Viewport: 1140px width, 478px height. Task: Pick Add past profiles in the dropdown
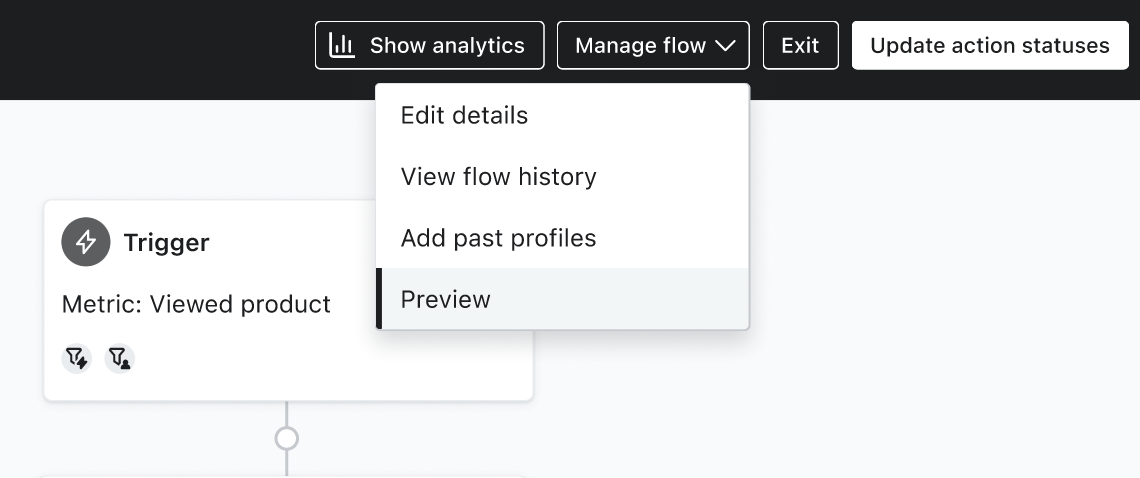click(x=498, y=238)
